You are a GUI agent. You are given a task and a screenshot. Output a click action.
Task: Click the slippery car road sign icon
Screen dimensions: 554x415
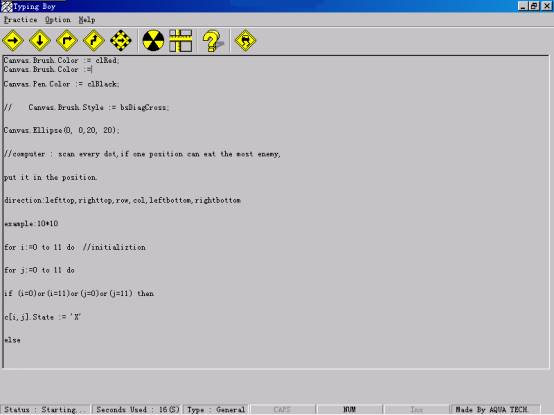tap(245, 41)
